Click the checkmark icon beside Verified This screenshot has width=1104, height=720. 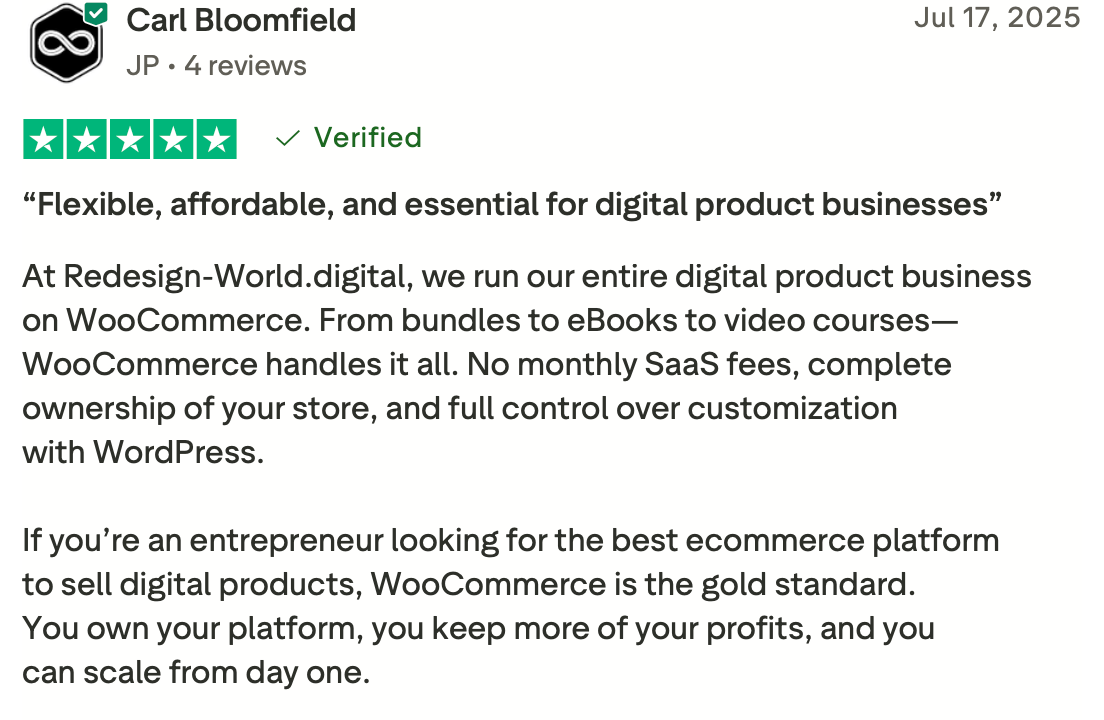[x=288, y=138]
